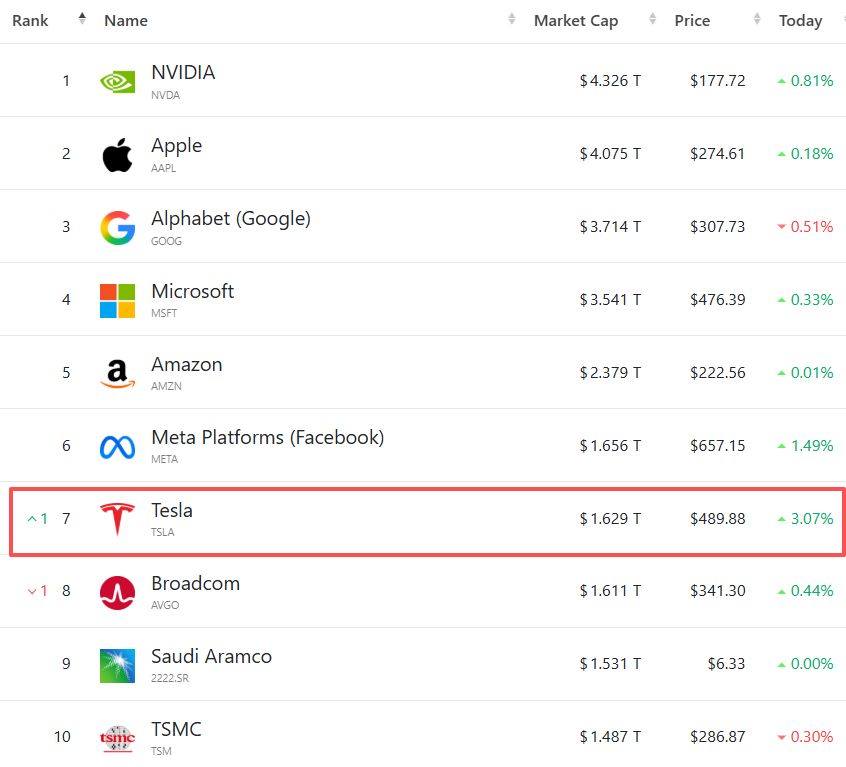Sort table by Rank column
The image size is (846, 767).
click(30, 20)
